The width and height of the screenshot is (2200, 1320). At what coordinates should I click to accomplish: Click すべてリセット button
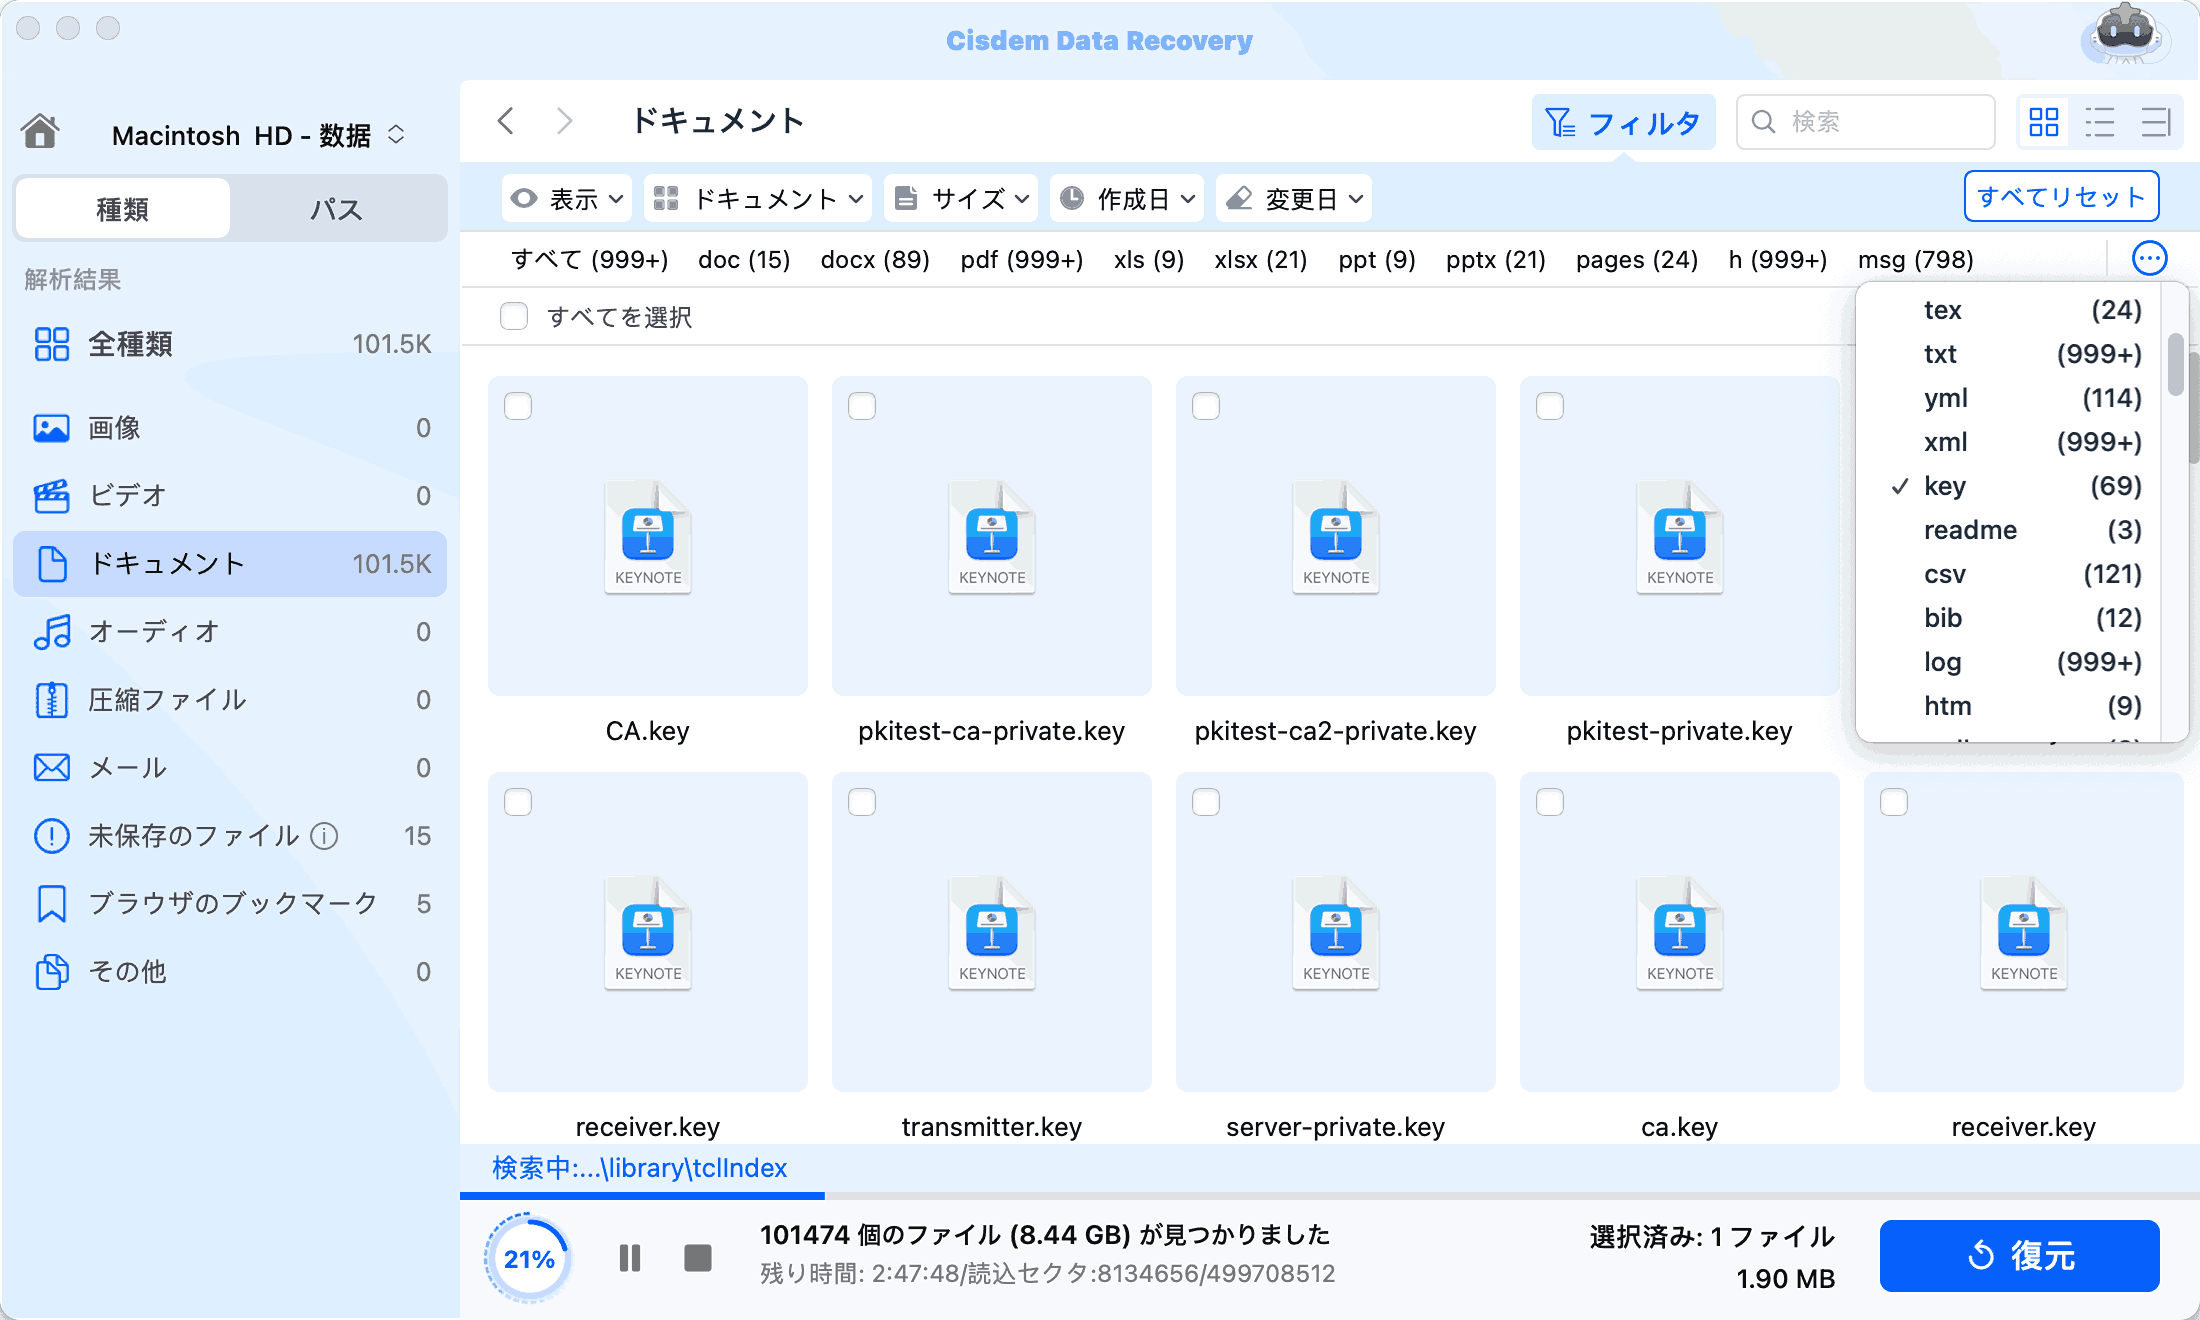tap(2061, 196)
